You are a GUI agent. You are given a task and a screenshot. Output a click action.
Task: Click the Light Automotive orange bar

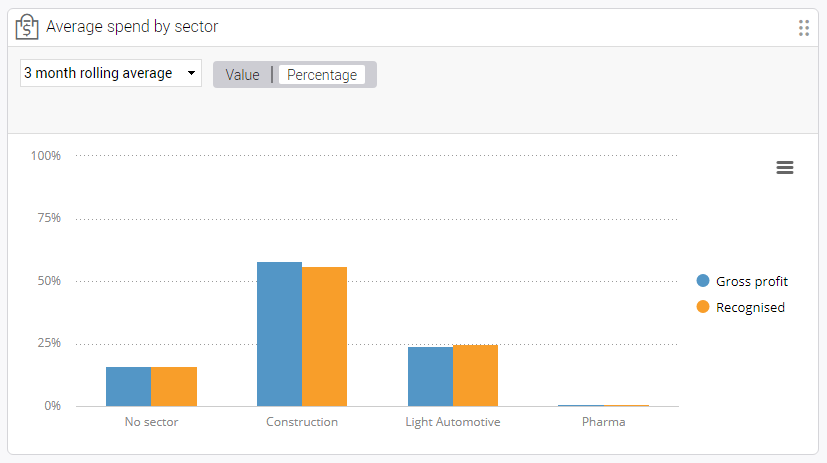click(x=475, y=375)
